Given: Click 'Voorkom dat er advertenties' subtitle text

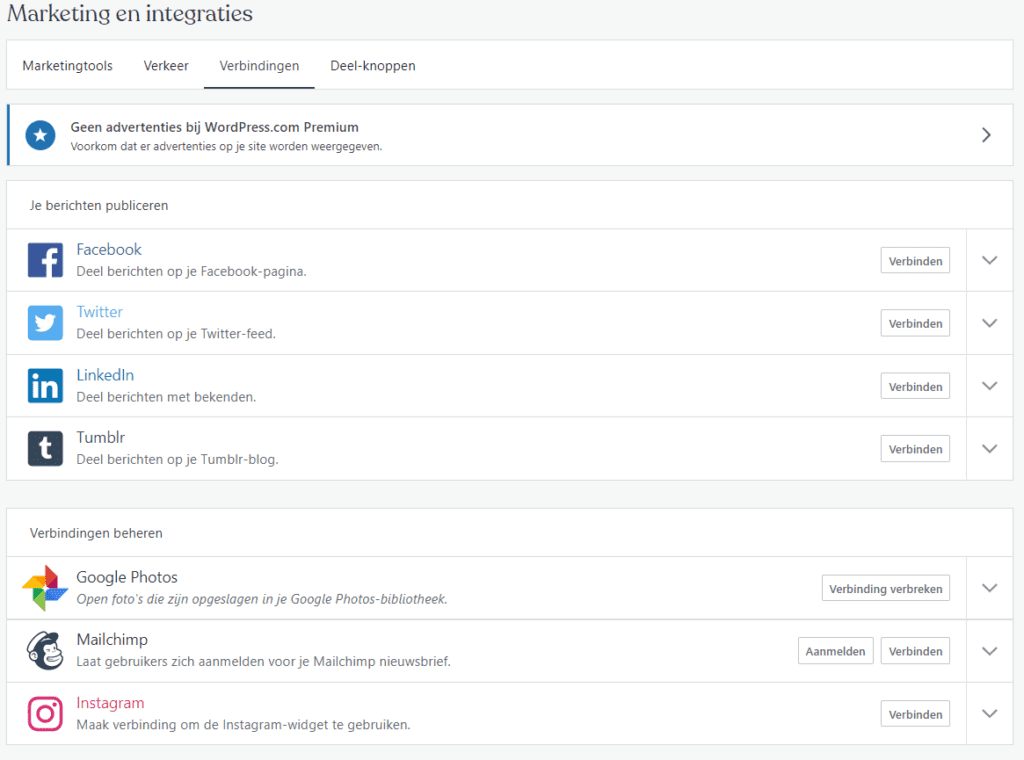Looking at the screenshot, I should click(226, 146).
